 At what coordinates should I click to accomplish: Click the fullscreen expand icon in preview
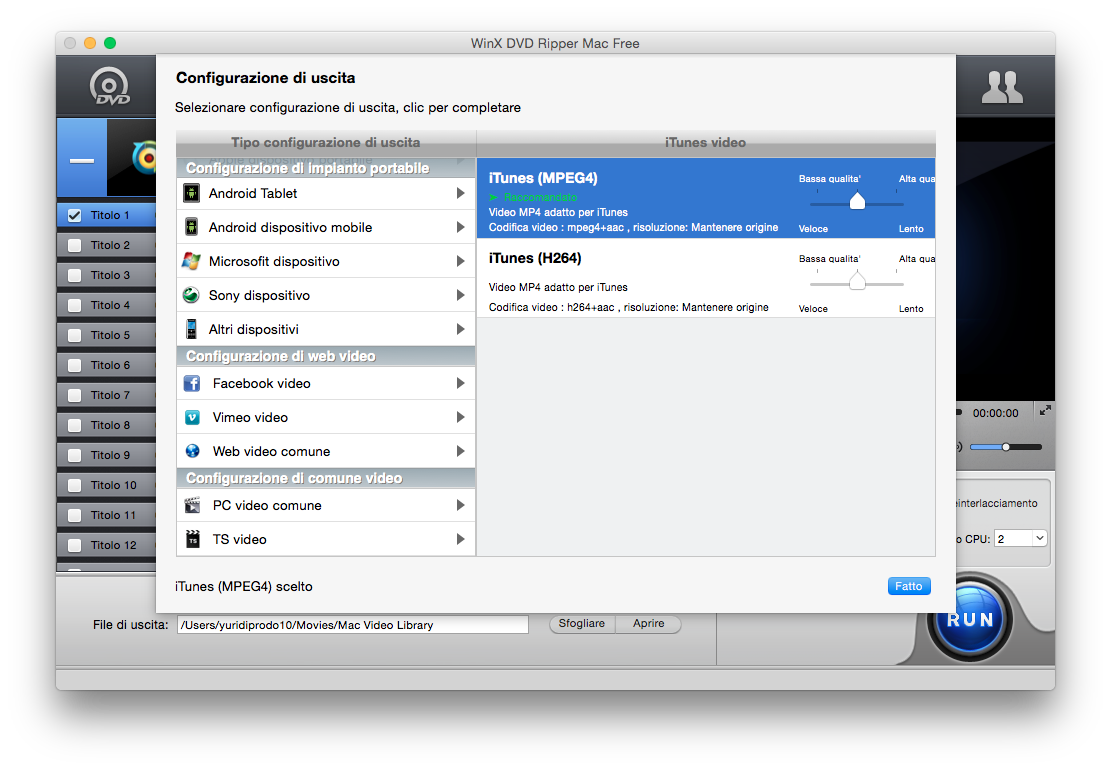coord(1045,410)
